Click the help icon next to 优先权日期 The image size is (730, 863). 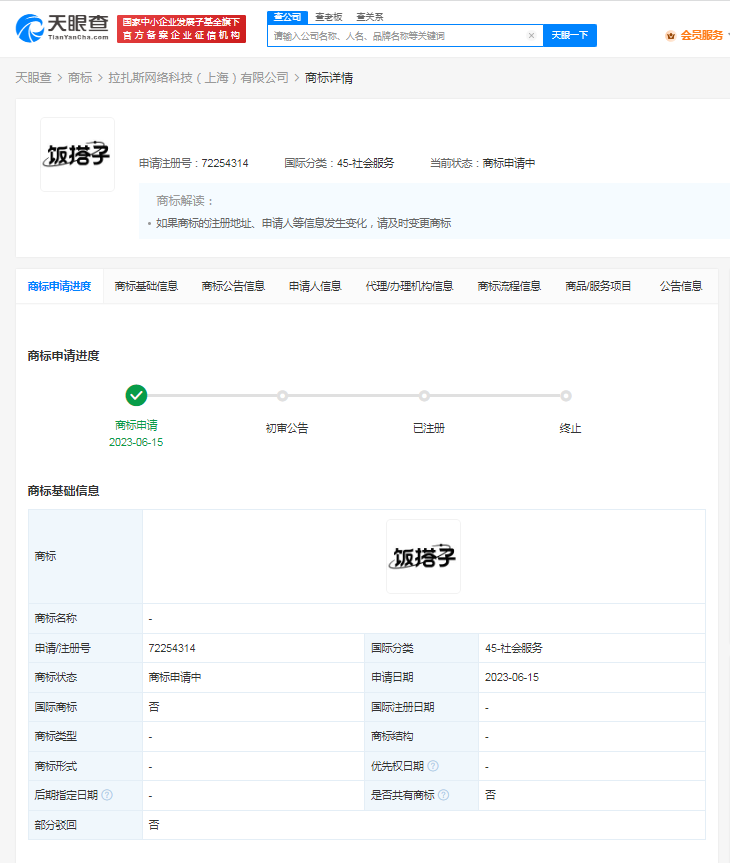pos(433,766)
